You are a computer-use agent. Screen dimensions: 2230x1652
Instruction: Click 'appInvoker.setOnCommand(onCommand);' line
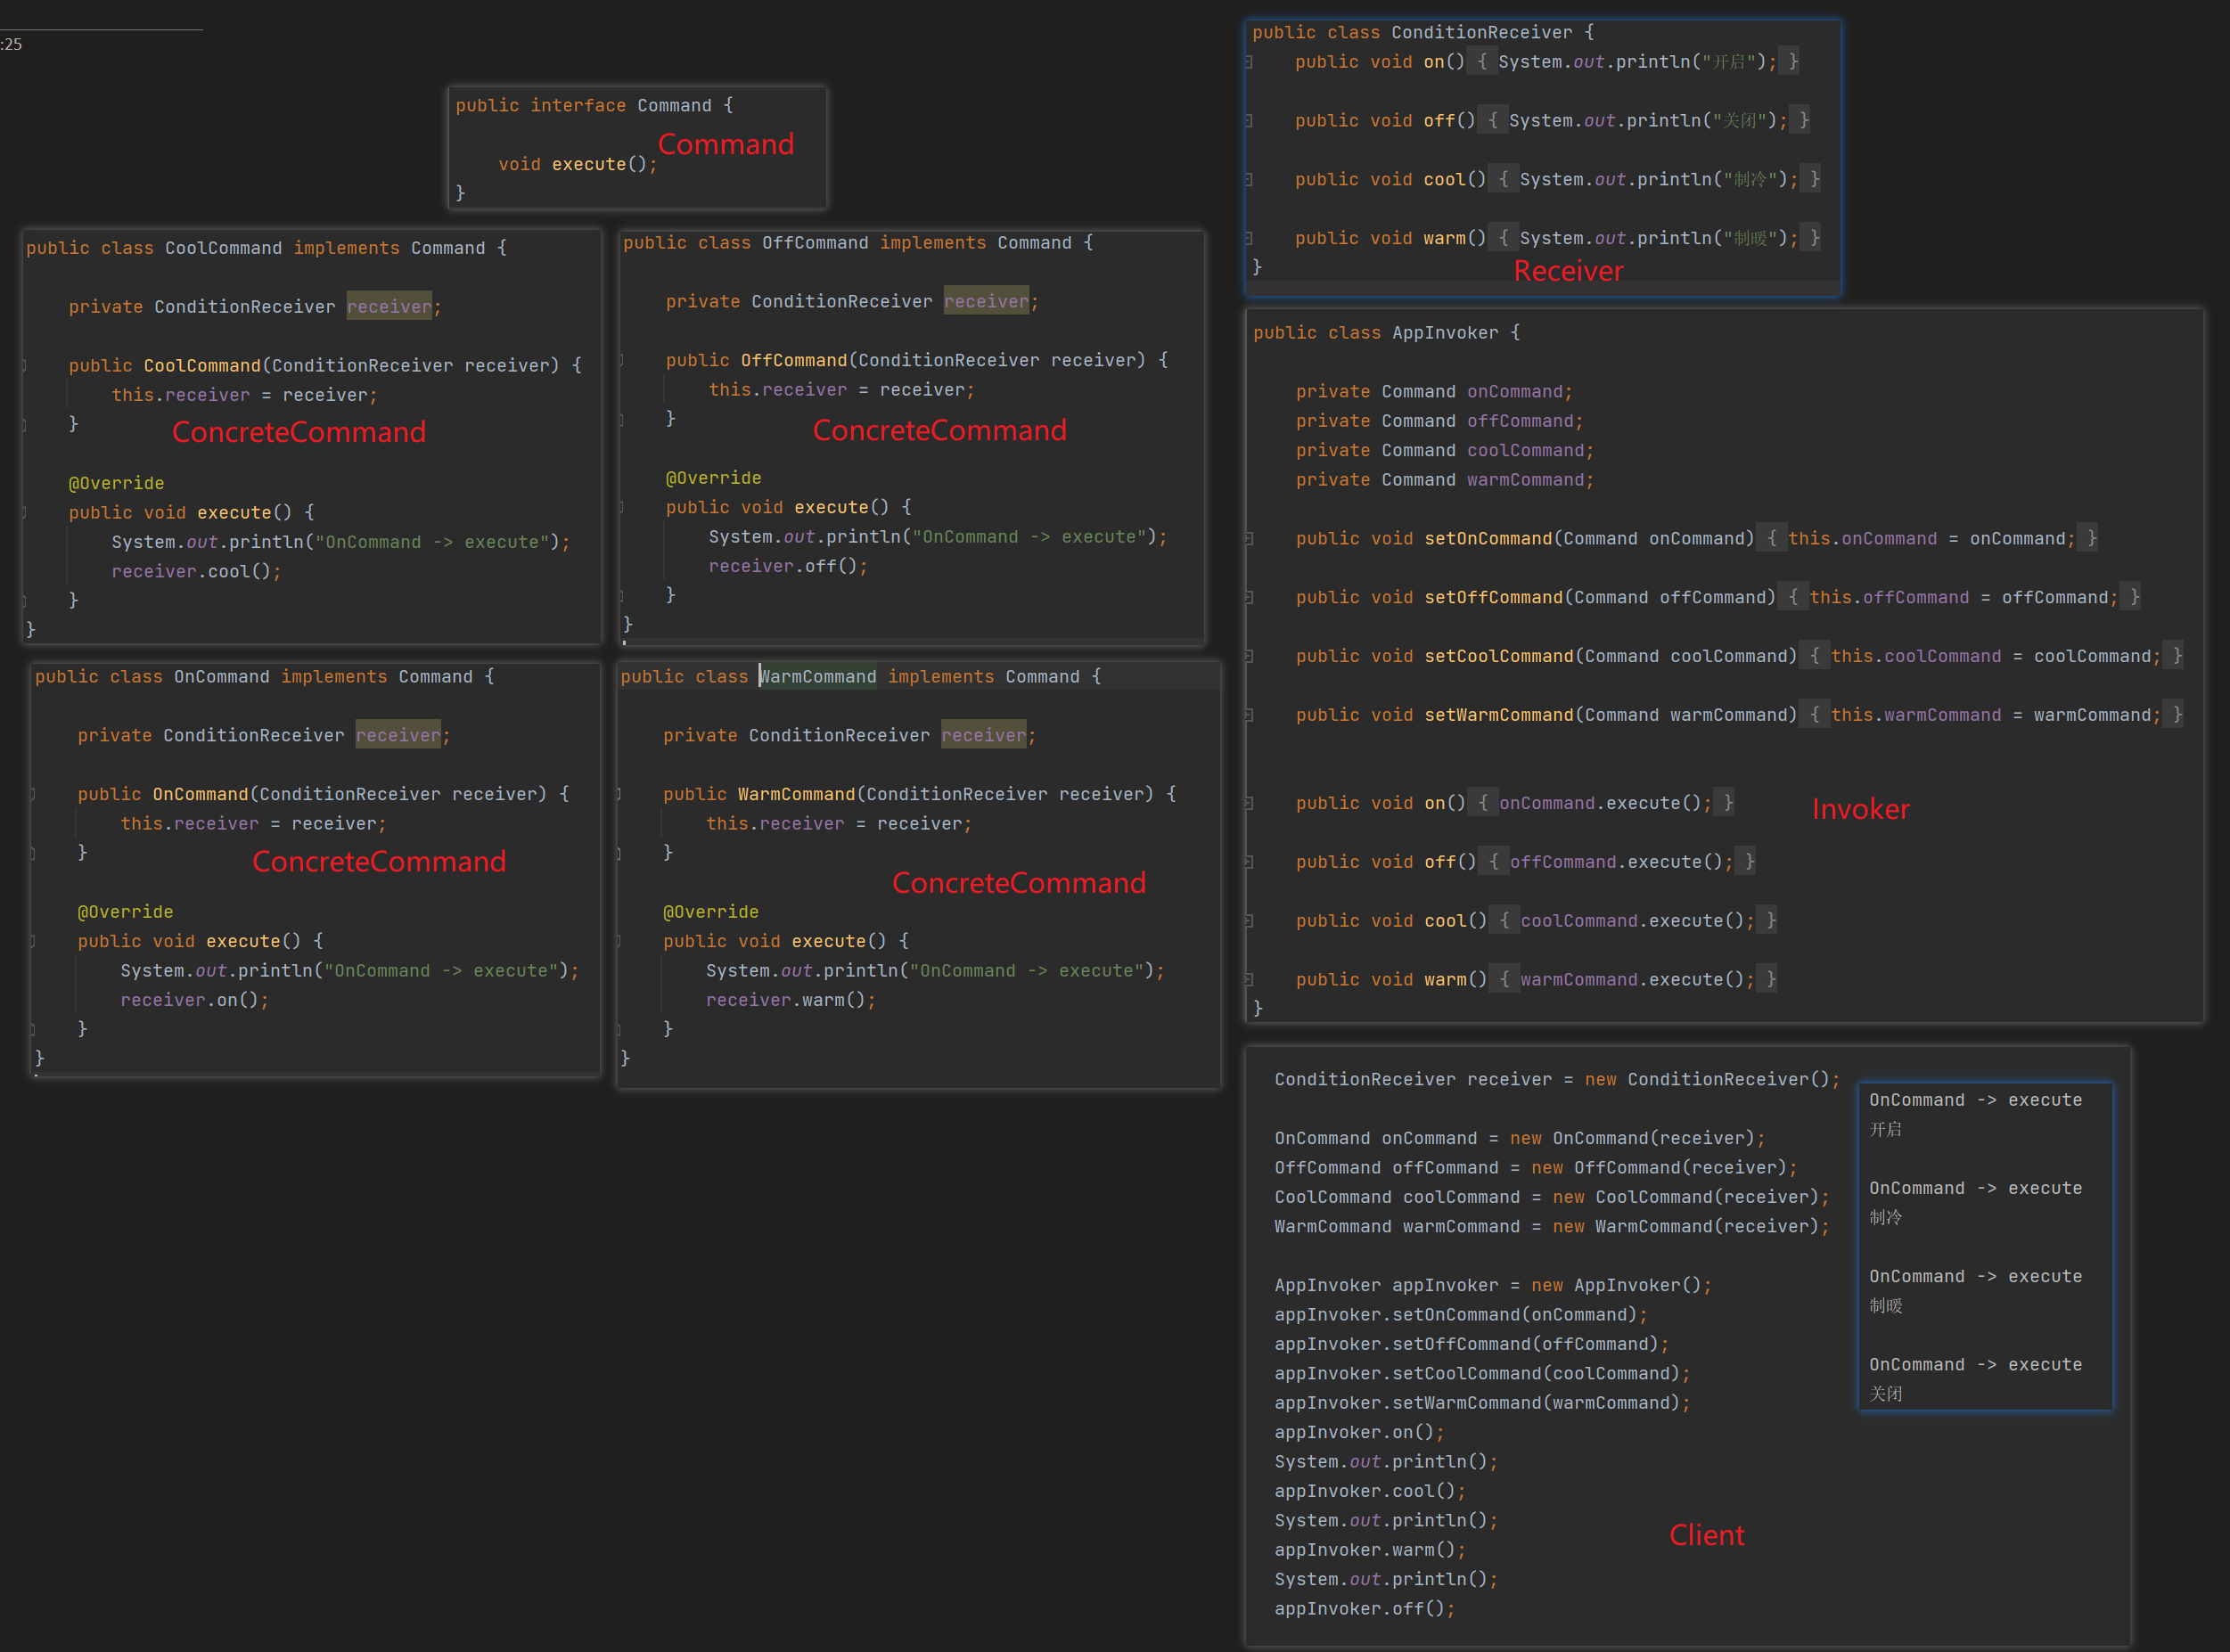(x=1461, y=1315)
